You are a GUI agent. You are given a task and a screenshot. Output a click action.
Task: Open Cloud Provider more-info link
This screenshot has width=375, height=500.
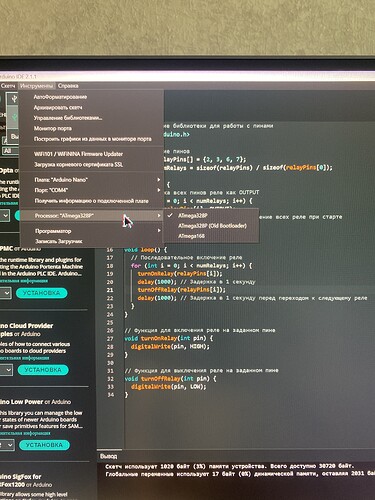[x=25, y=358]
